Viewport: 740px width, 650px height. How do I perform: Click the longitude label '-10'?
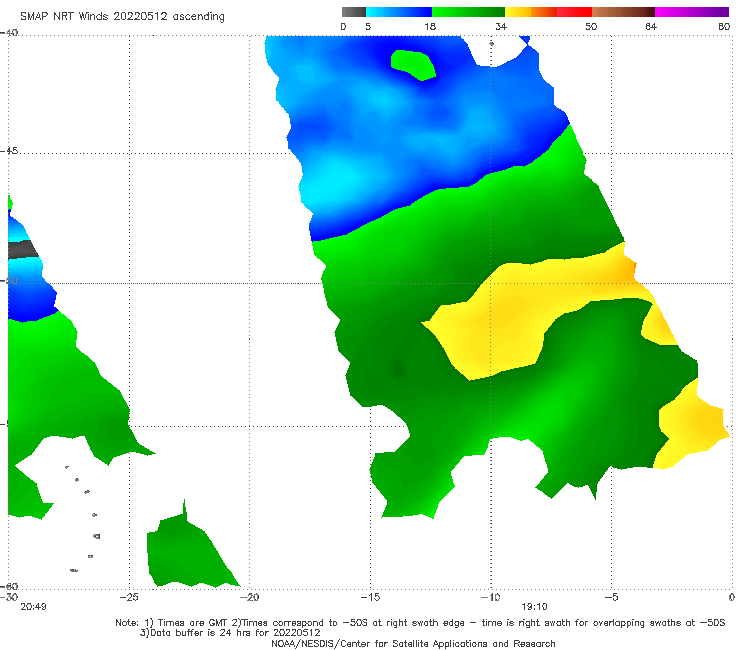[490, 597]
